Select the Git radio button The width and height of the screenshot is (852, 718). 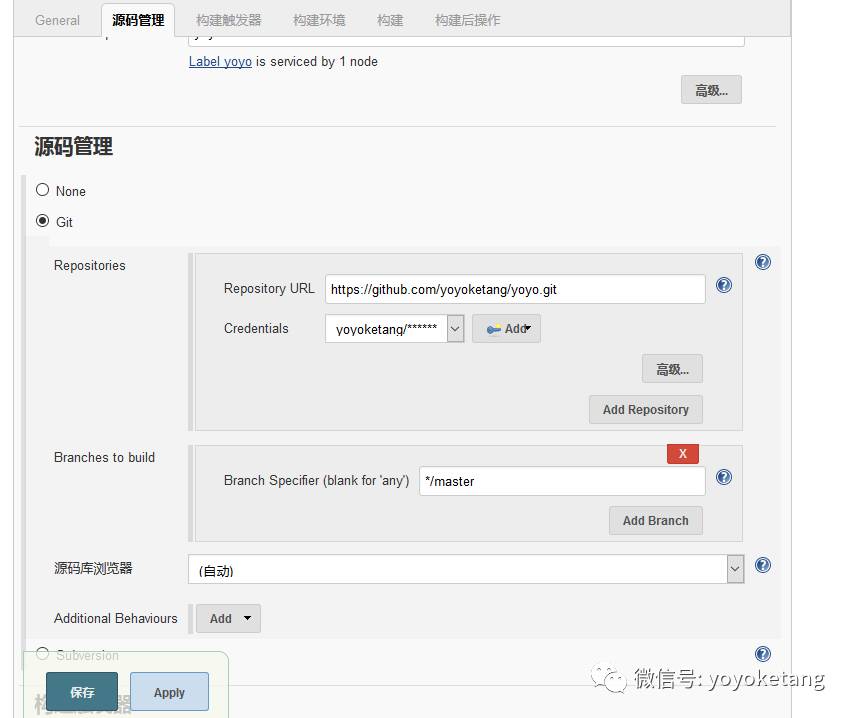pyautogui.click(x=42, y=221)
